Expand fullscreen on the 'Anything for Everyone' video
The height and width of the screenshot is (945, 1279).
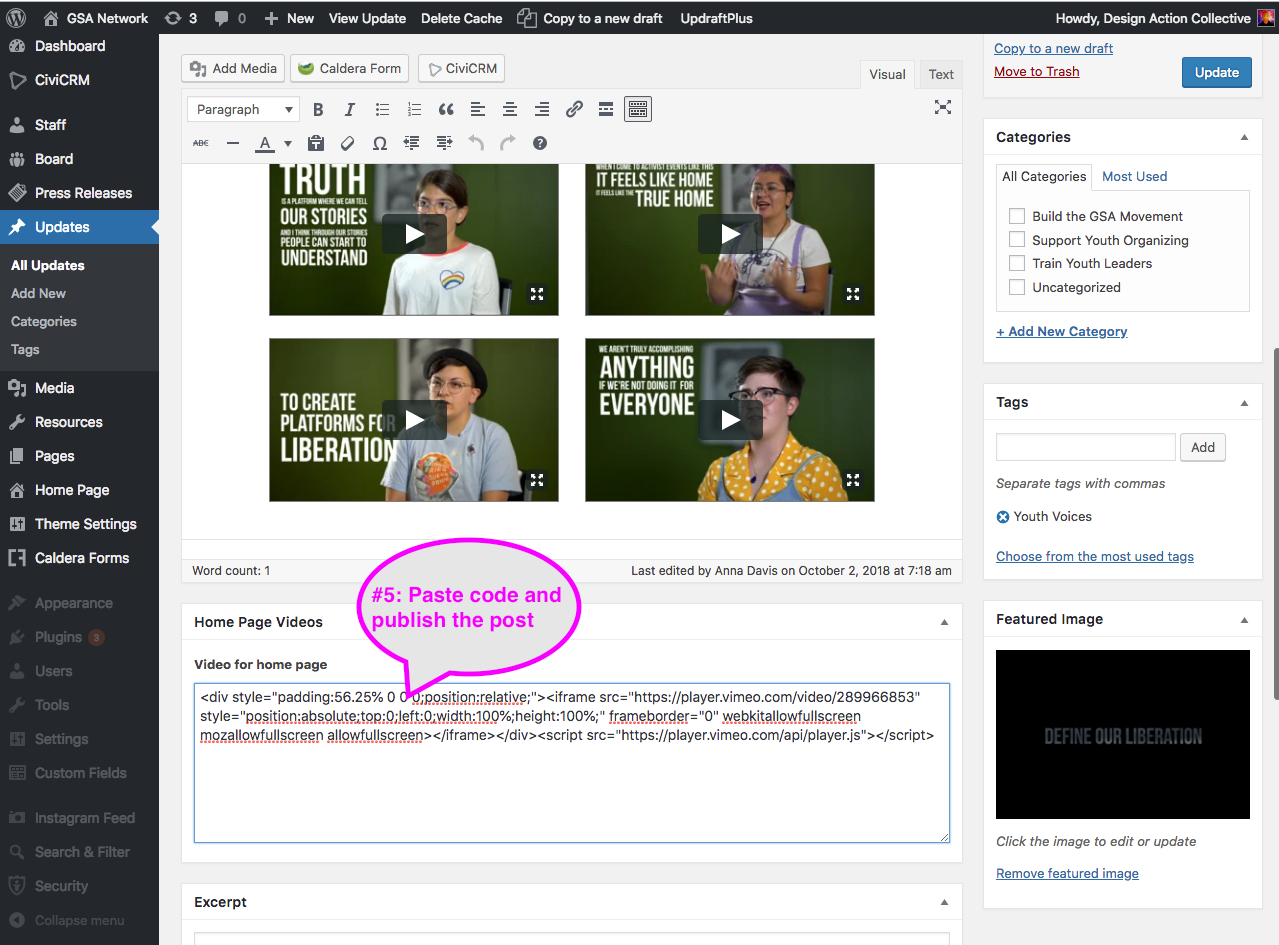(853, 479)
